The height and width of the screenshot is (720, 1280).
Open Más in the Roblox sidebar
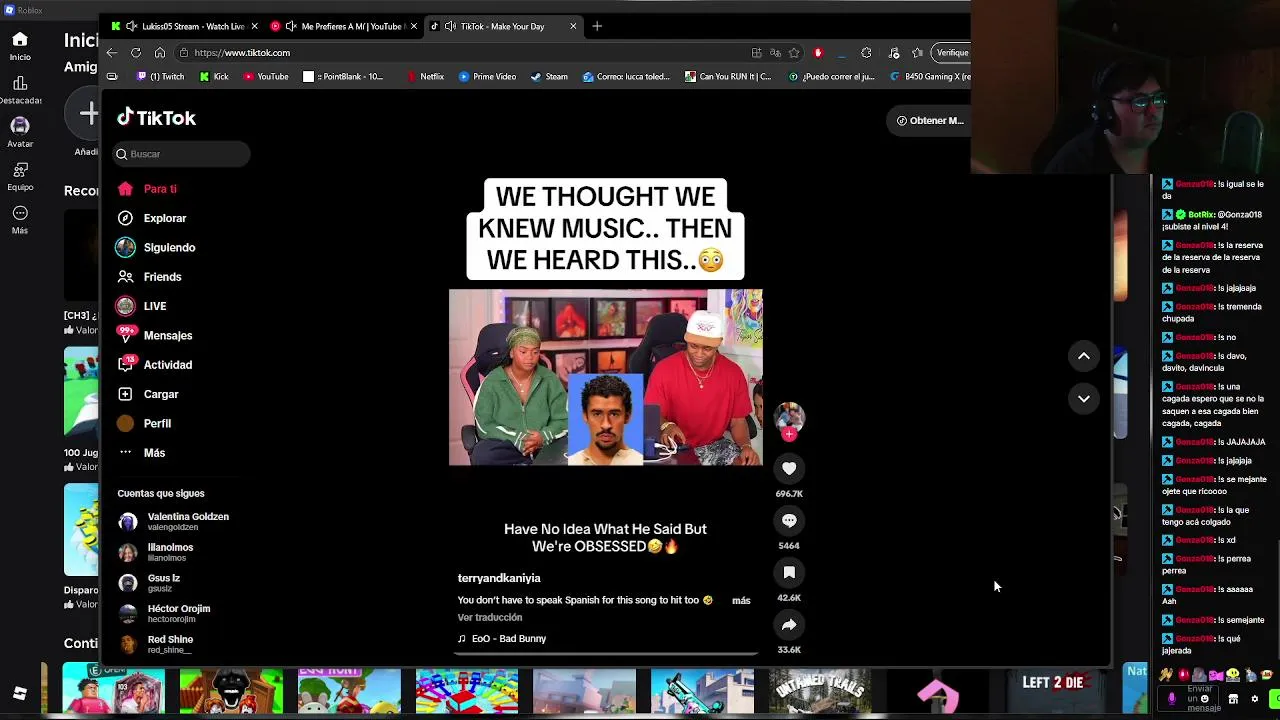20,220
